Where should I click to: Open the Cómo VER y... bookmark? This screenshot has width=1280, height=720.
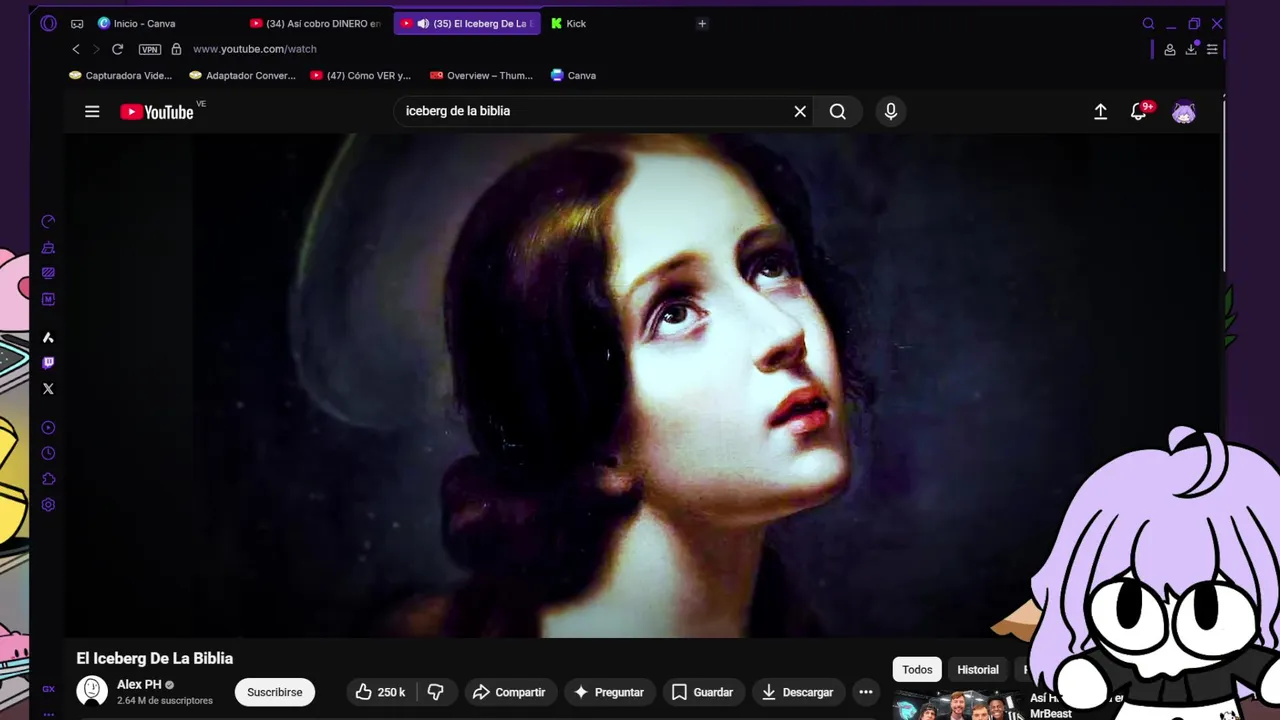coord(361,75)
